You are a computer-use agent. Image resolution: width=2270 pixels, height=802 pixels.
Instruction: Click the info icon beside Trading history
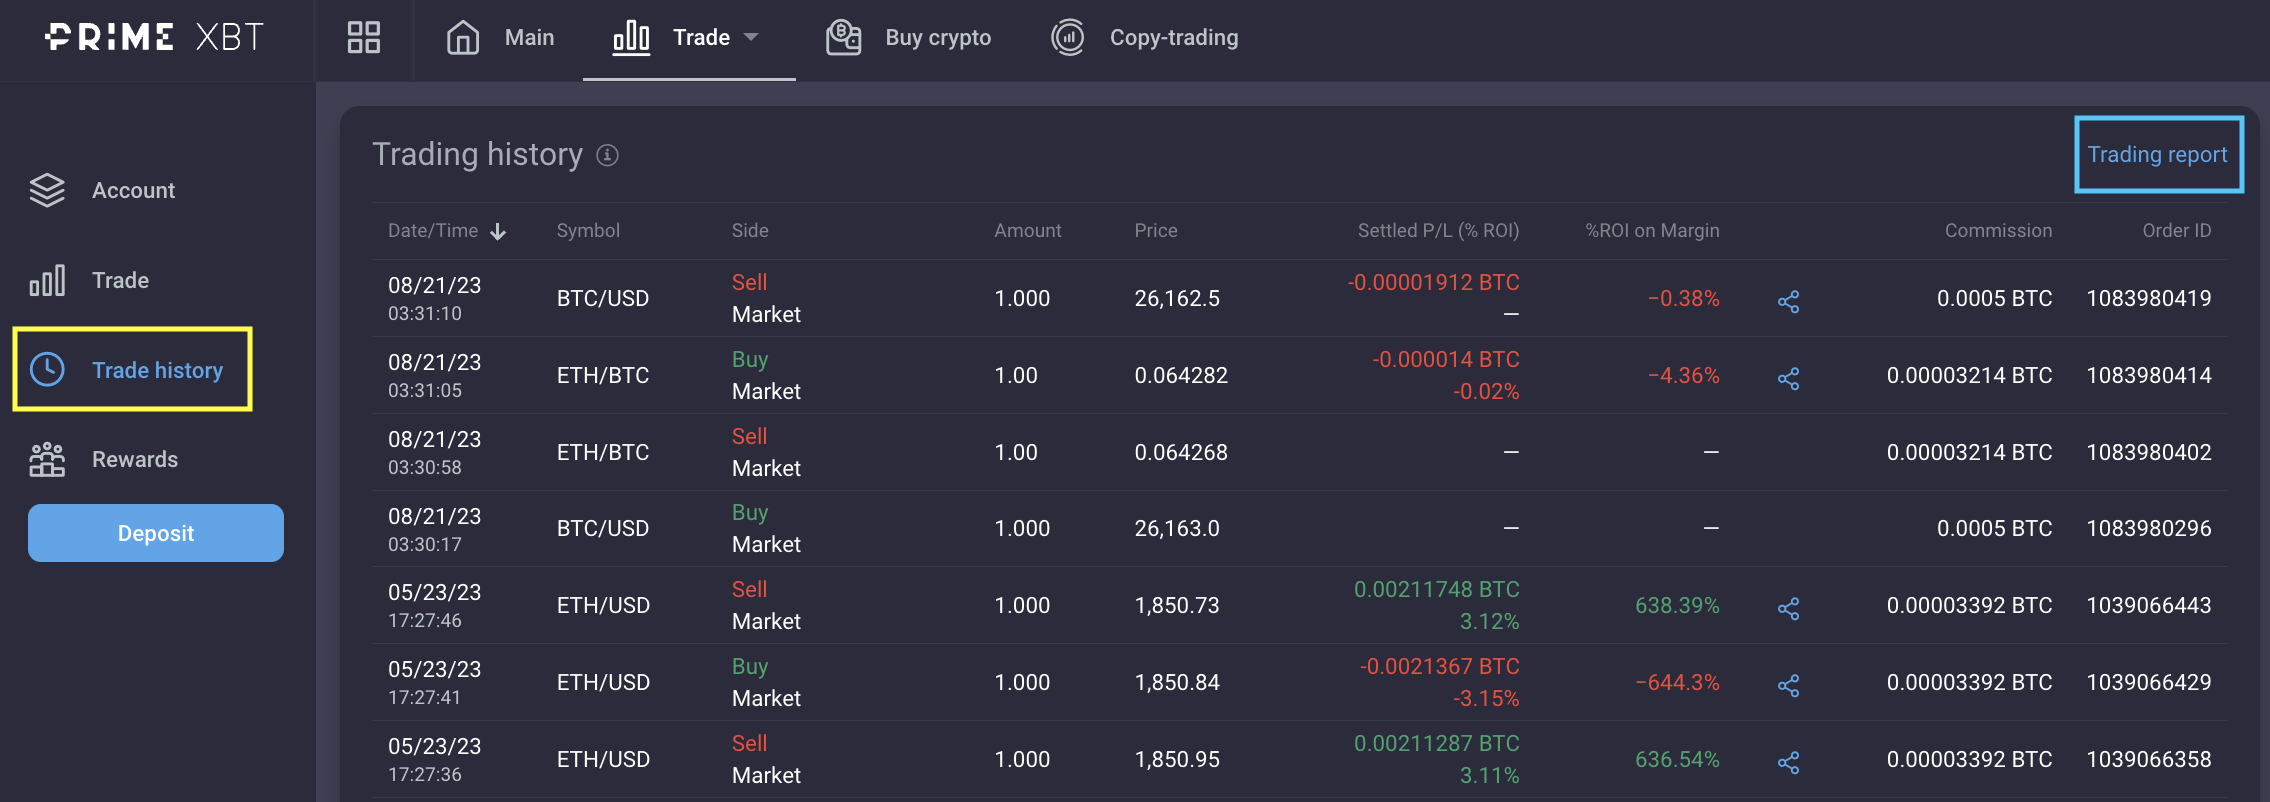[x=607, y=155]
